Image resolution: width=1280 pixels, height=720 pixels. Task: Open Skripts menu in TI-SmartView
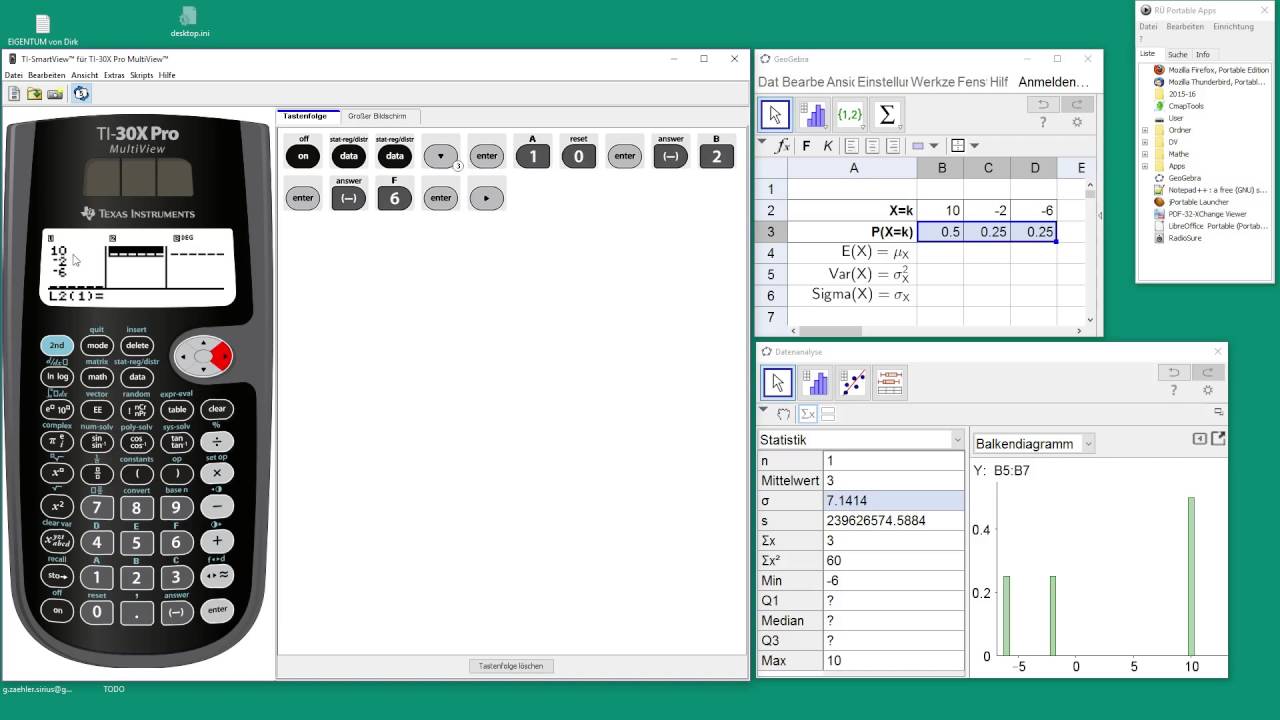(141, 75)
